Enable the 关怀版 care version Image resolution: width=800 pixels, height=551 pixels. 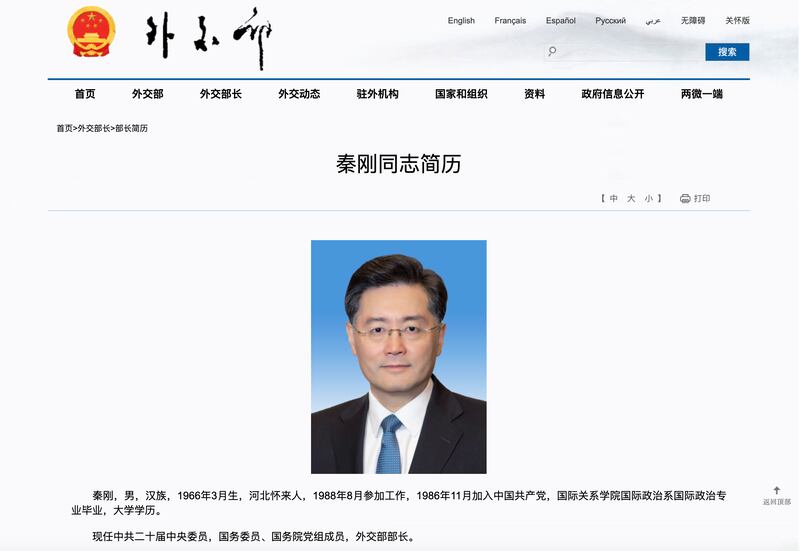(x=737, y=21)
